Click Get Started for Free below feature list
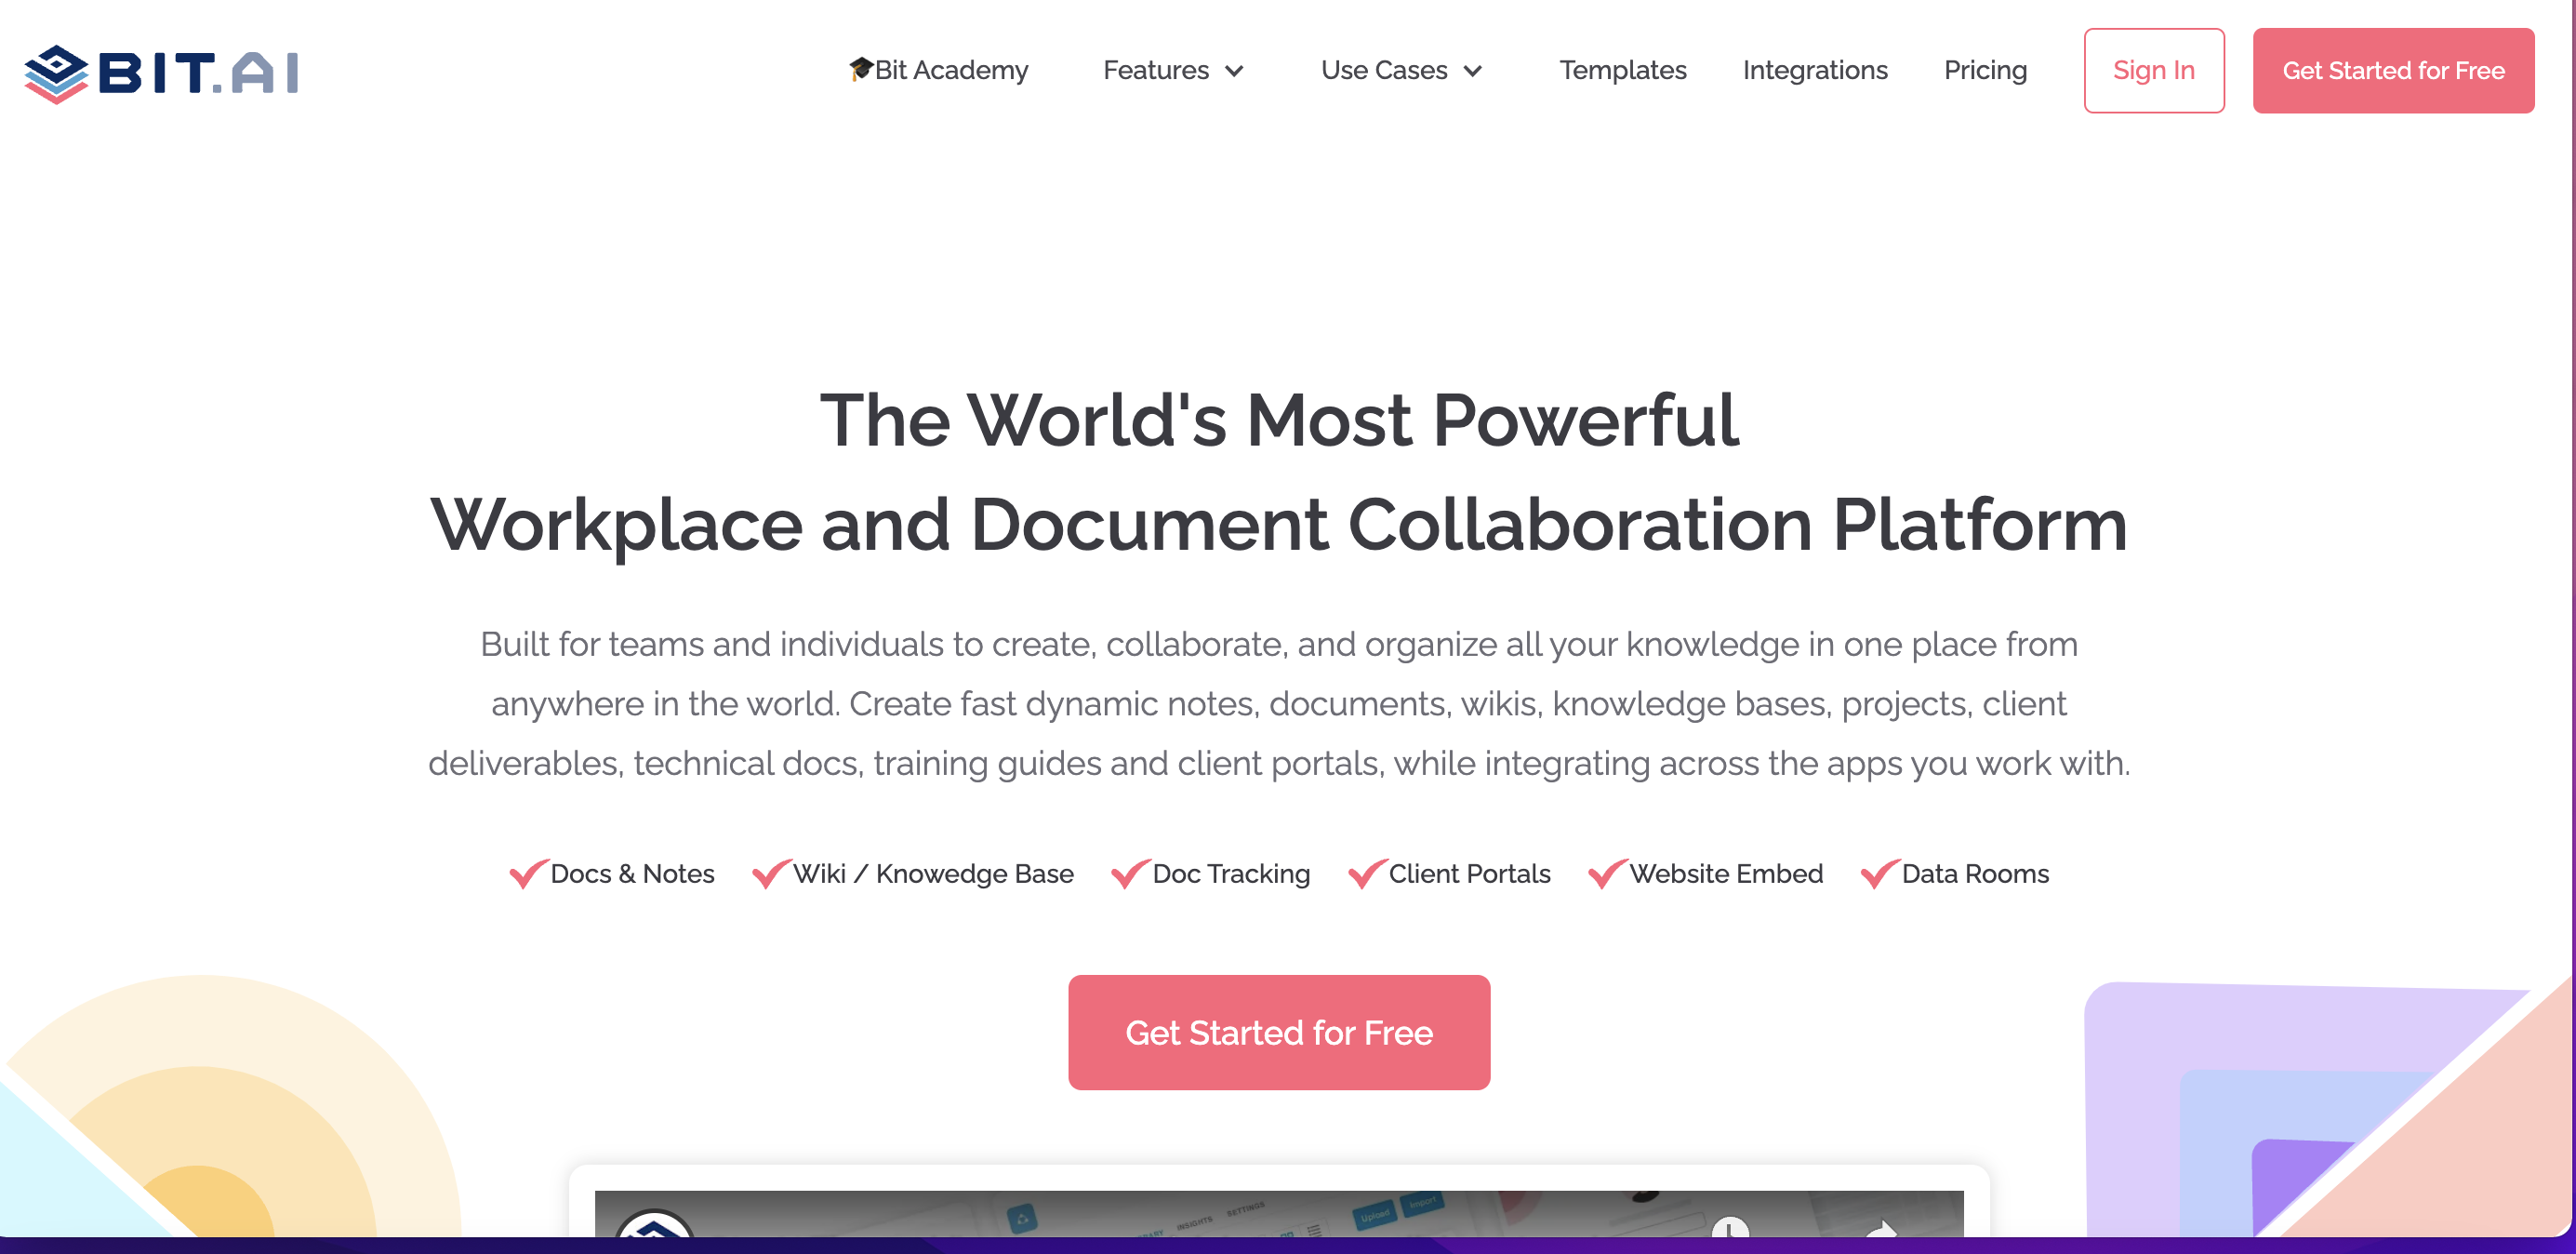This screenshot has height=1254, width=2576. 1278,1032
